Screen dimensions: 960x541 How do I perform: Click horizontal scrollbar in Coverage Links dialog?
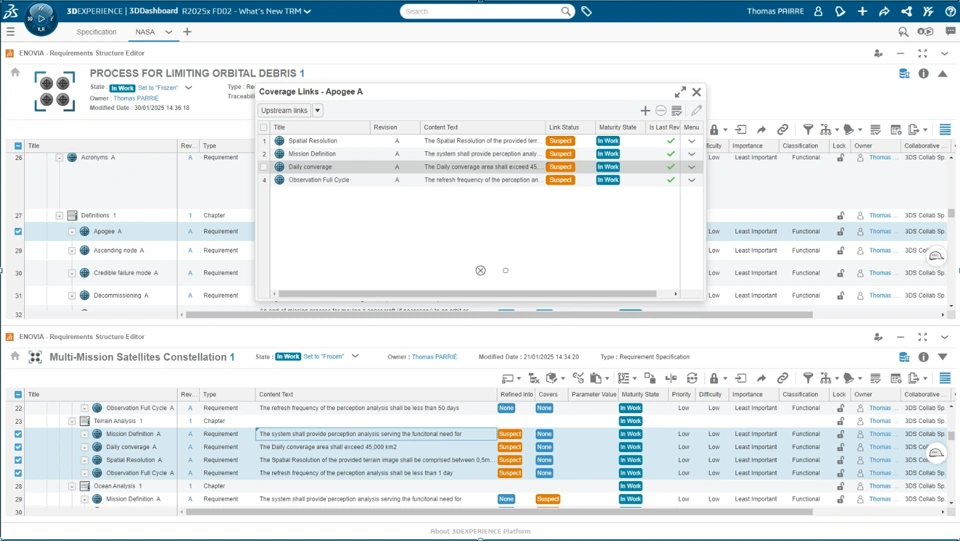point(467,294)
